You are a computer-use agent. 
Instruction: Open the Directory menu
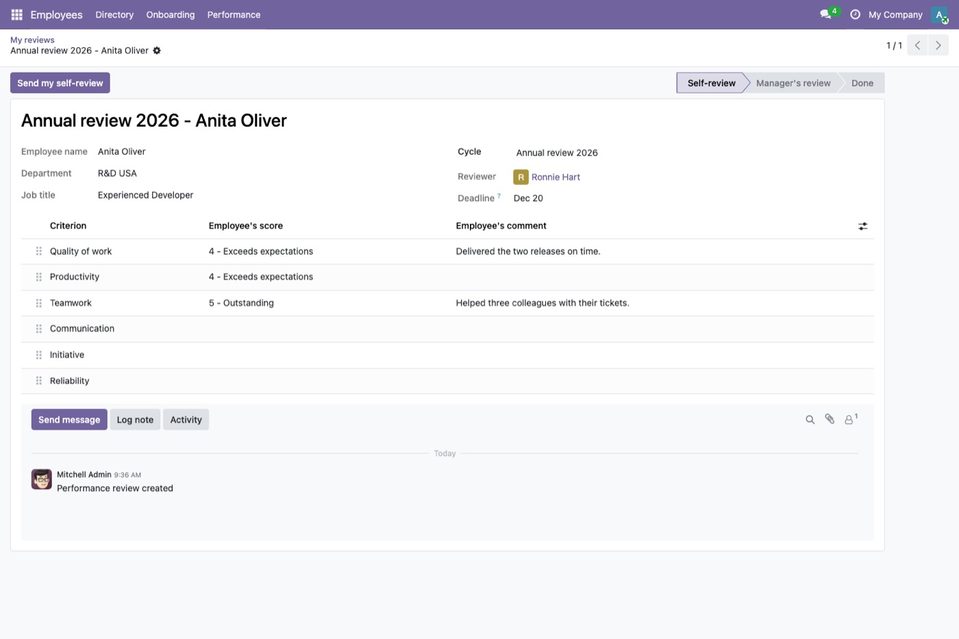tap(114, 15)
